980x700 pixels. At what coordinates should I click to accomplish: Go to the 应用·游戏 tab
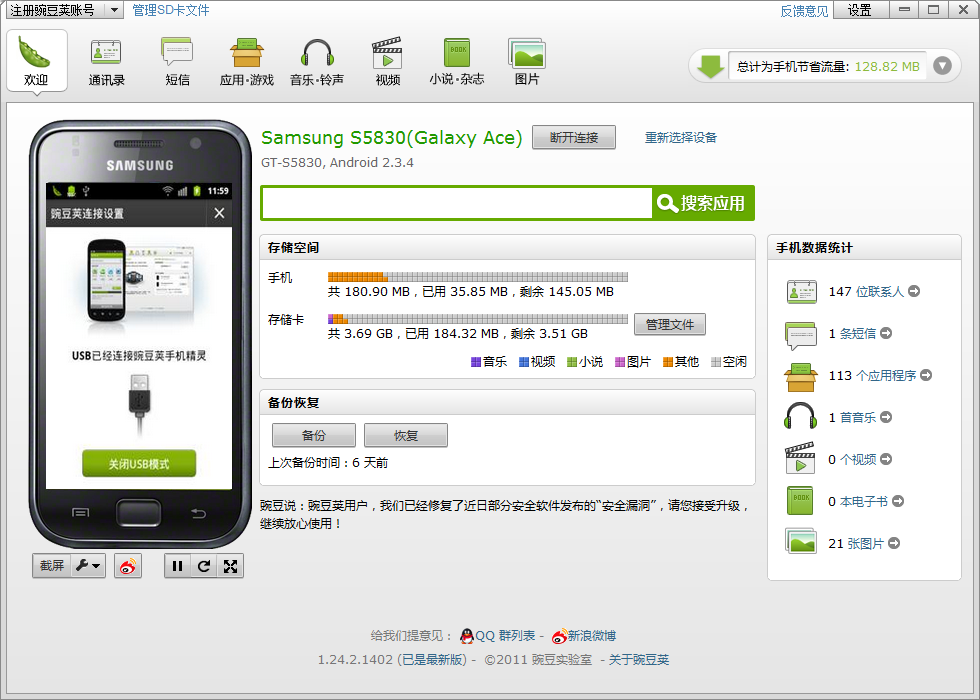pyautogui.click(x=246, y=61)
